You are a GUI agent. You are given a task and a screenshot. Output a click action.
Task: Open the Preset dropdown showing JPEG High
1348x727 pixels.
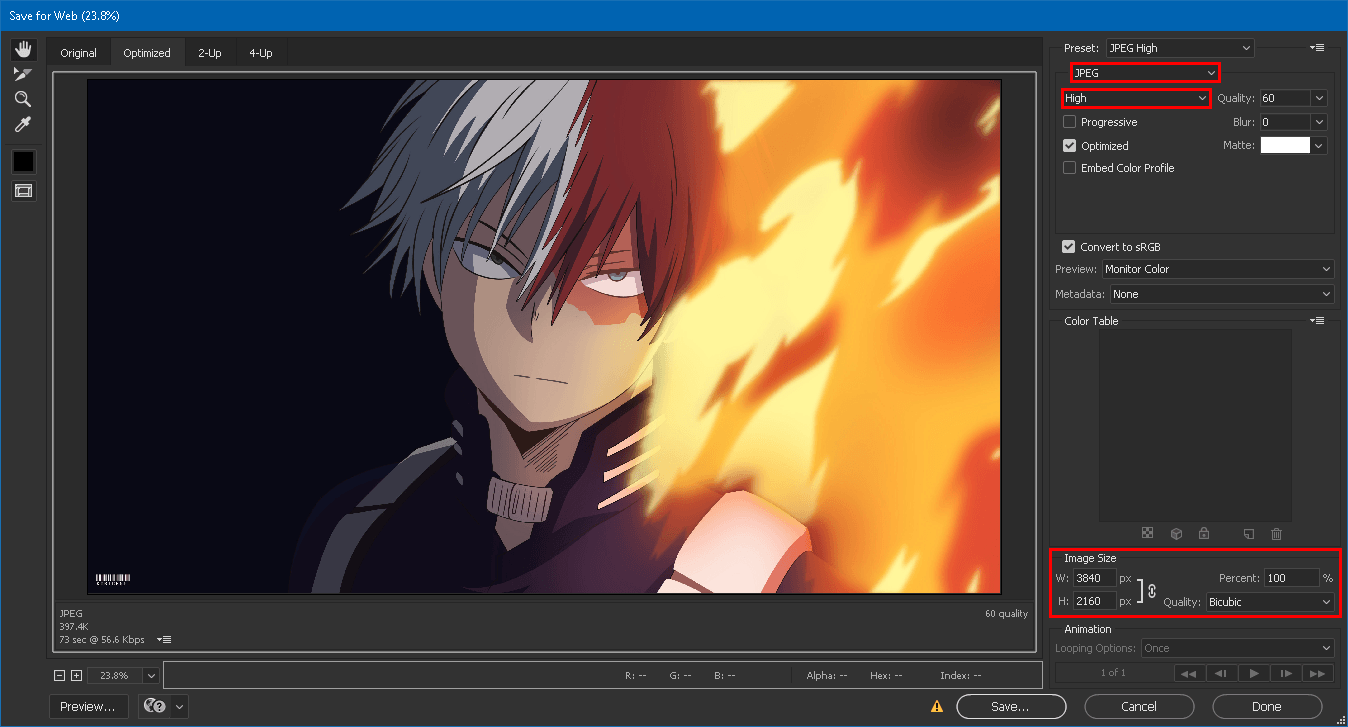1180,48
